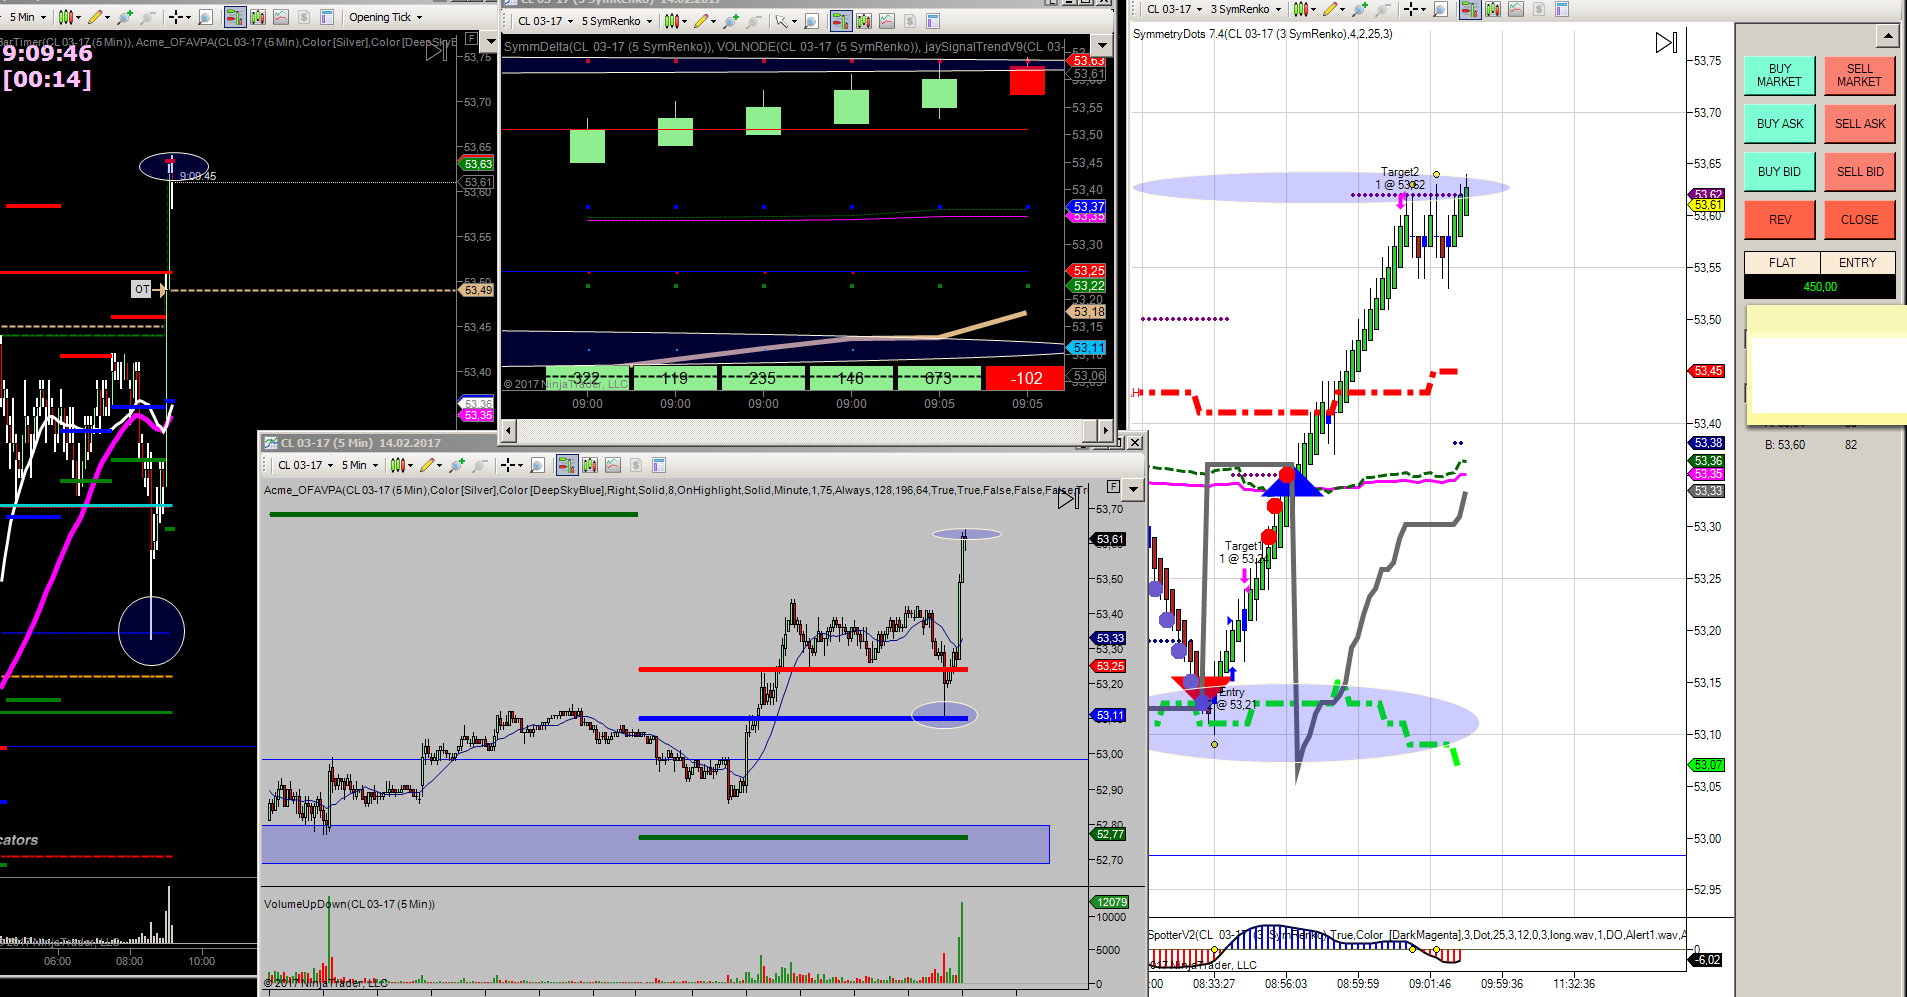Open the CL 03-17 instrument dropdown in the 3 SymRenko chart
This screenshot has width=1907, height=997.
[1174, 9]
